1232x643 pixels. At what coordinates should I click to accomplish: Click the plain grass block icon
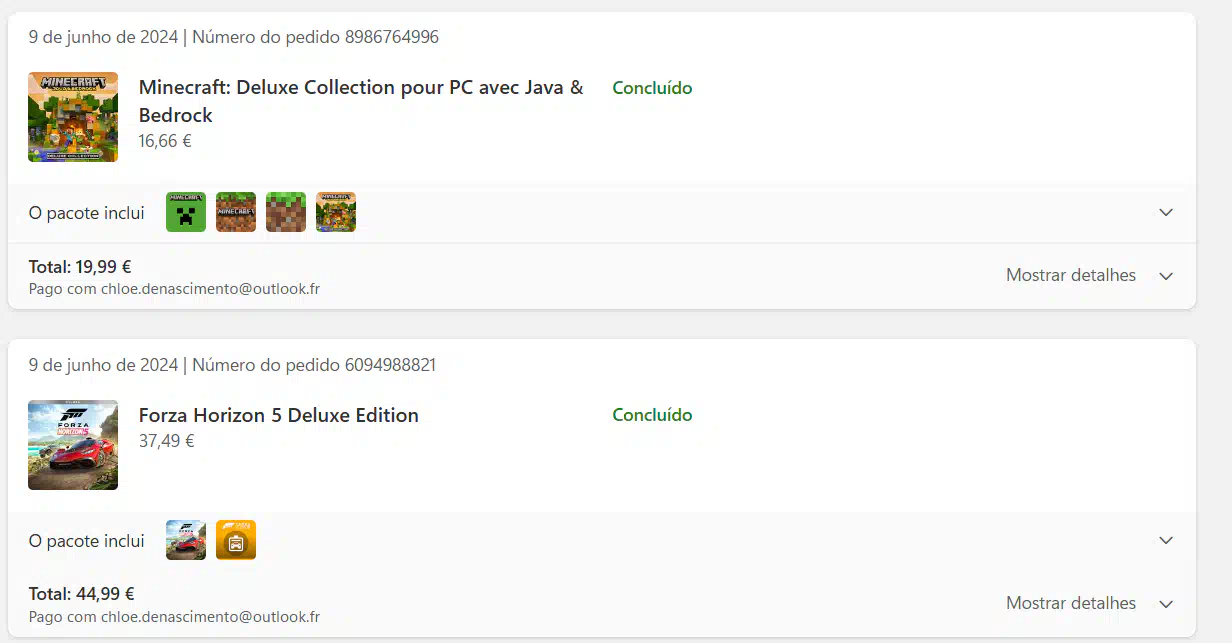(286, 212)
